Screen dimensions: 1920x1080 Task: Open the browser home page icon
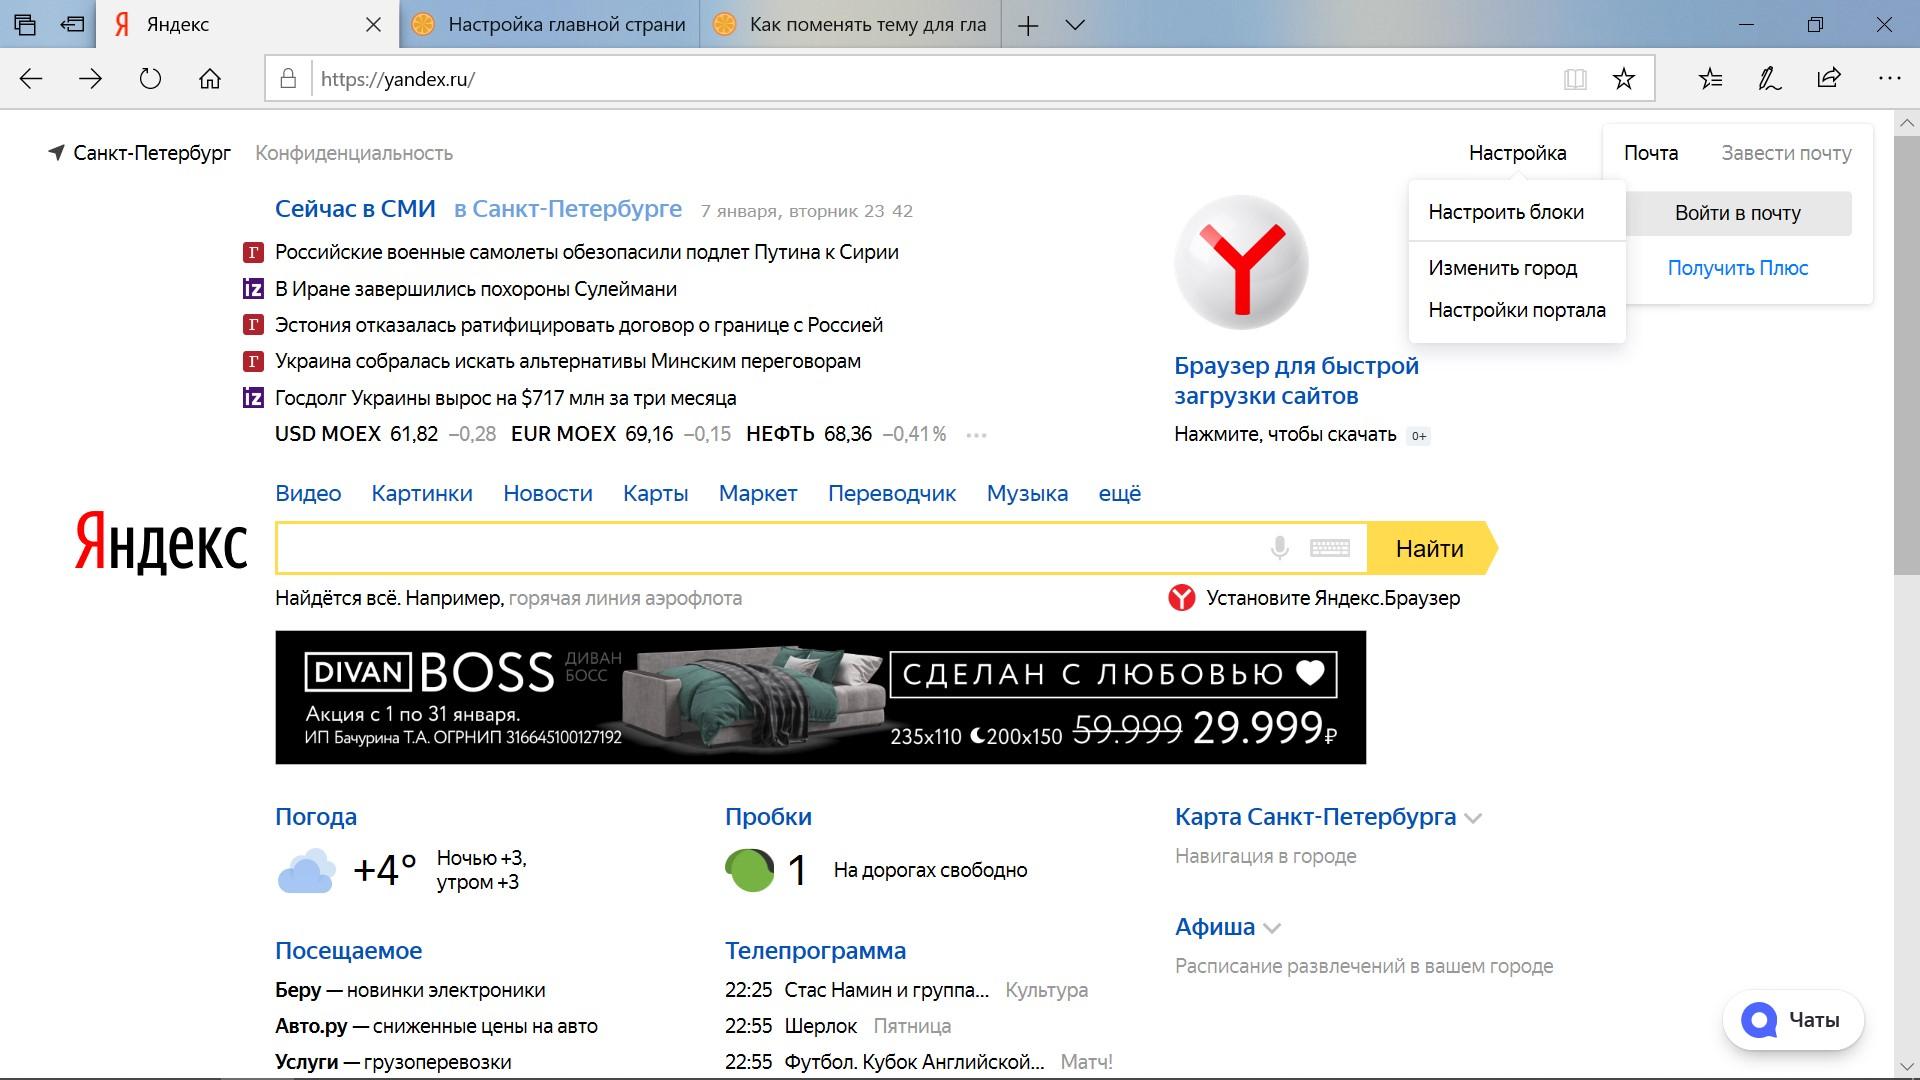[x=210, y=79]
